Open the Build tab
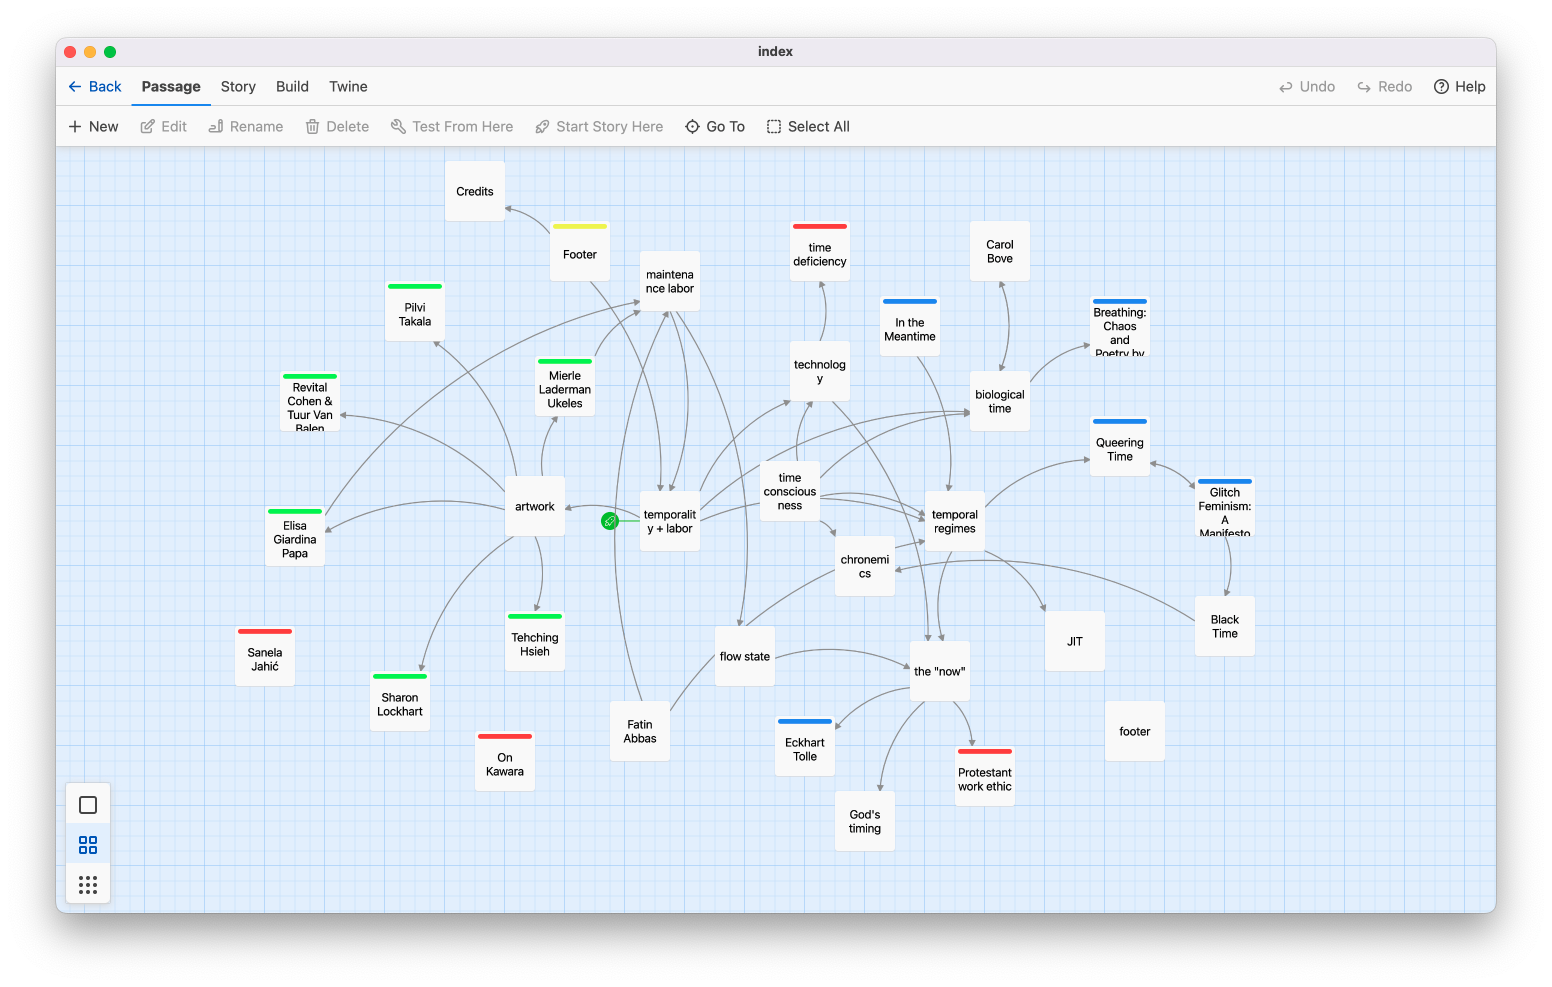The image size is (1552, 987). (292, 87)
